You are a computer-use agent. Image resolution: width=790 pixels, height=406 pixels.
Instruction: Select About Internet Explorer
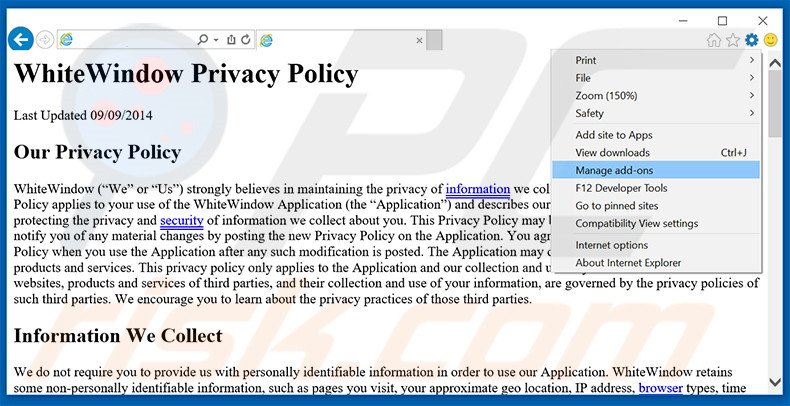[656, 263]
